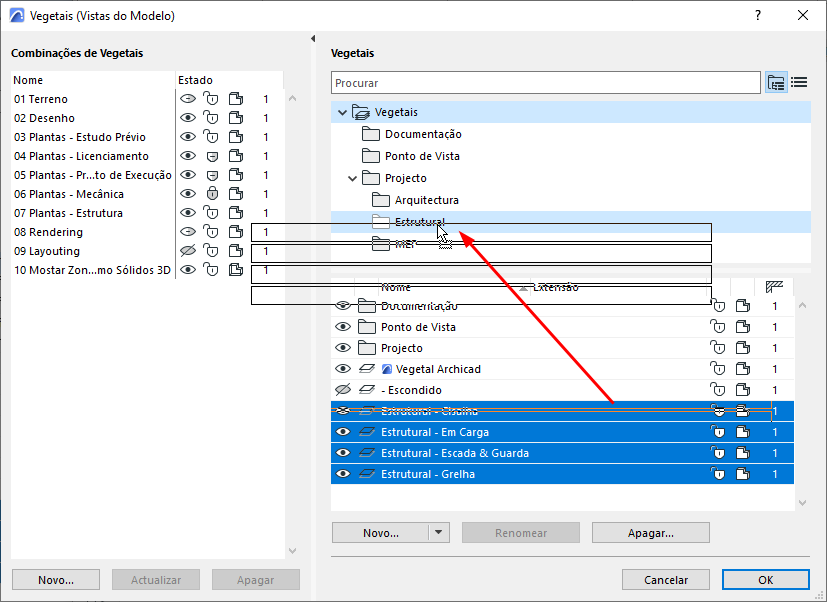
Task: Switch to folder tree view icon
Action: pyautogui.click(x=777, y=83)
